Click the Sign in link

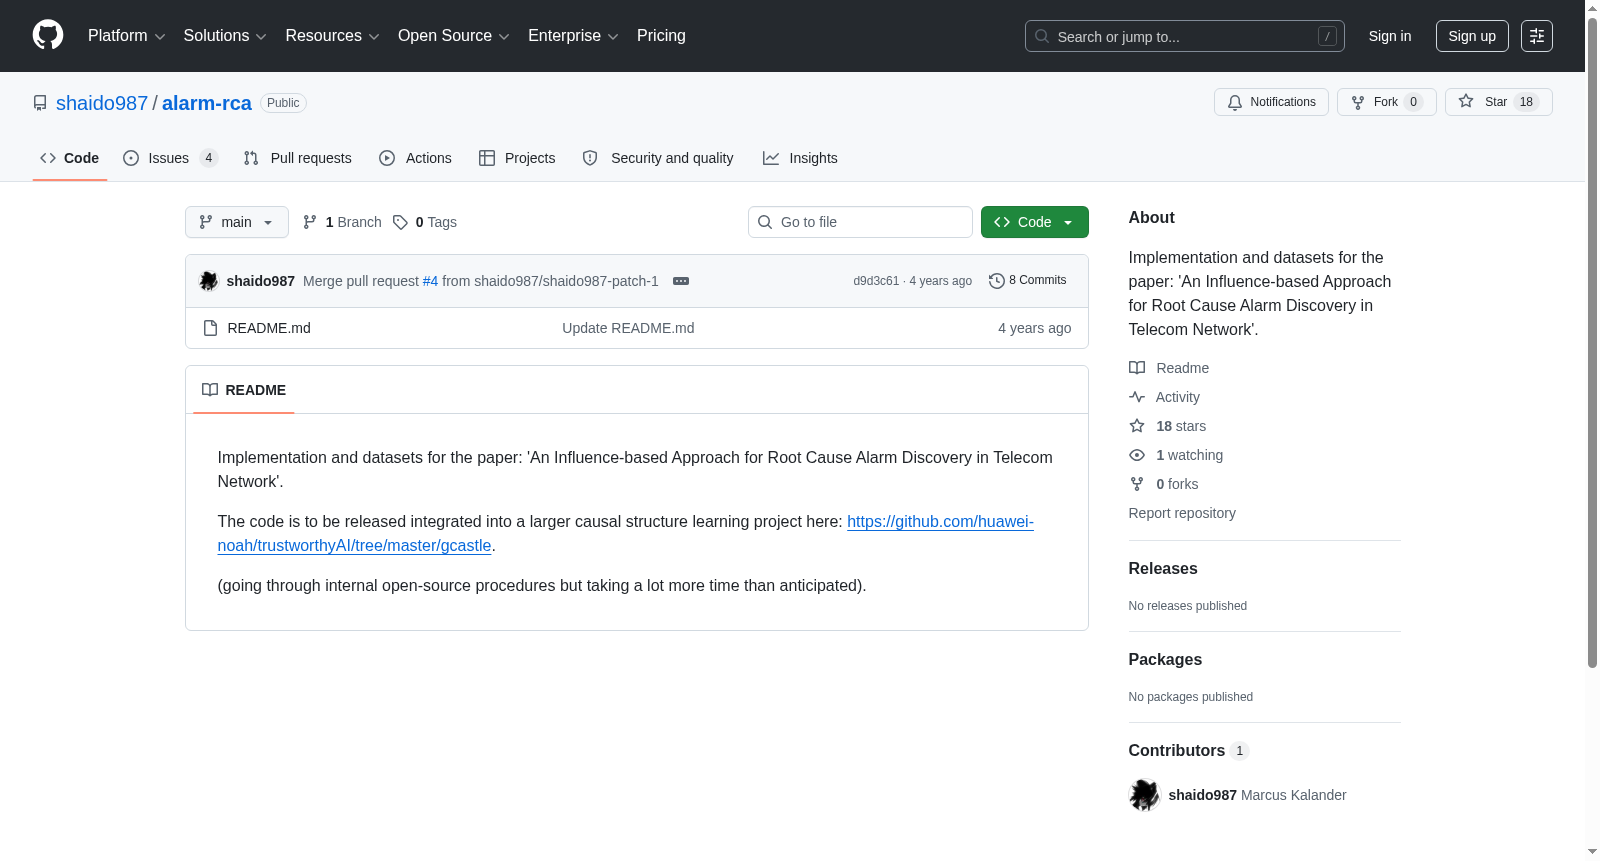1390,36
